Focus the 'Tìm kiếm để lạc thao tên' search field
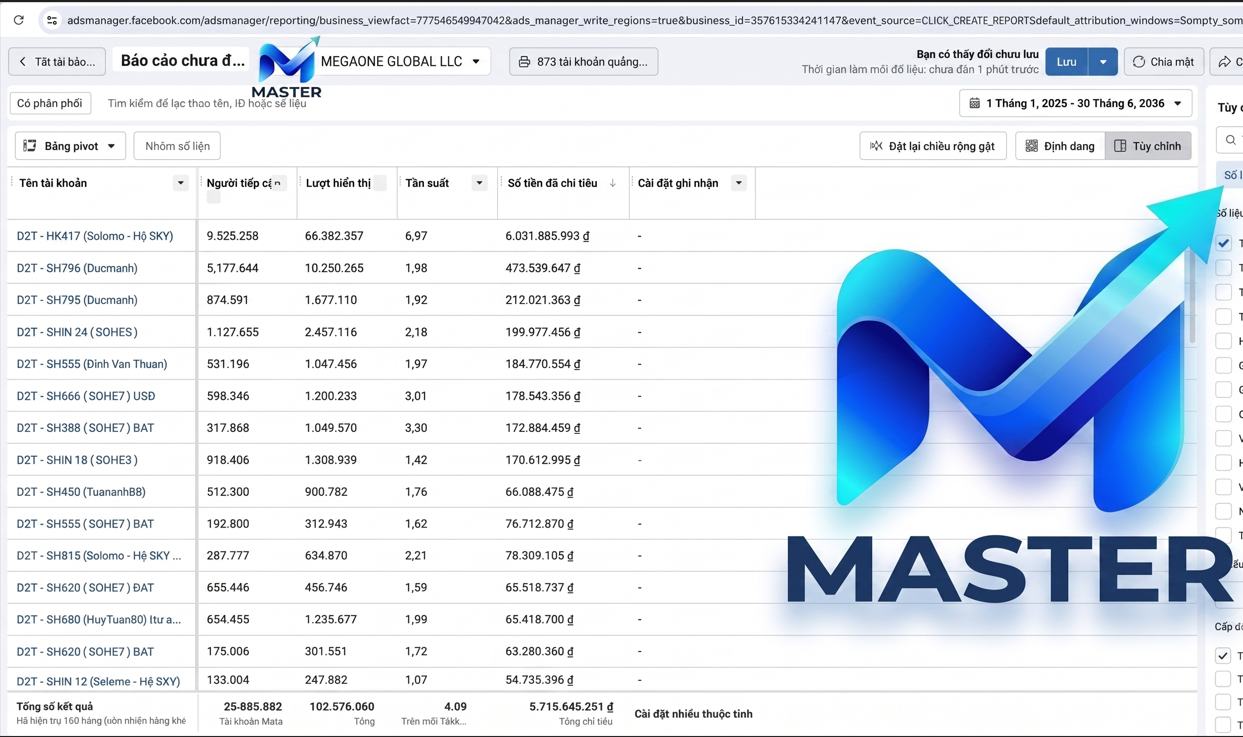This screenshot has height=737, width=1243. [x=207, y=103]
